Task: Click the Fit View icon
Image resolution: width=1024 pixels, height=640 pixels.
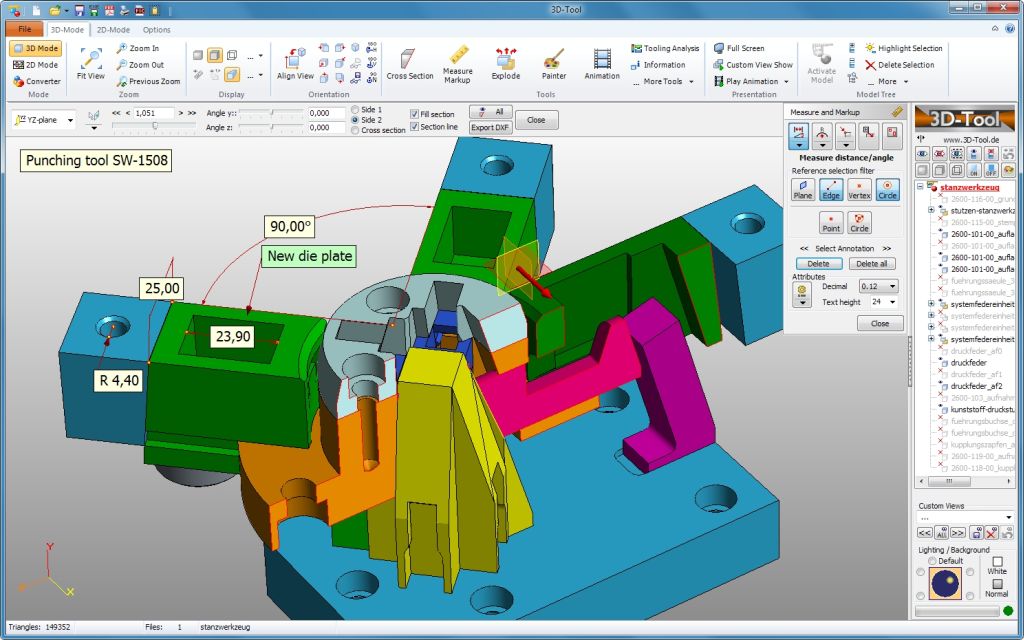Action: tap(90, 62)
